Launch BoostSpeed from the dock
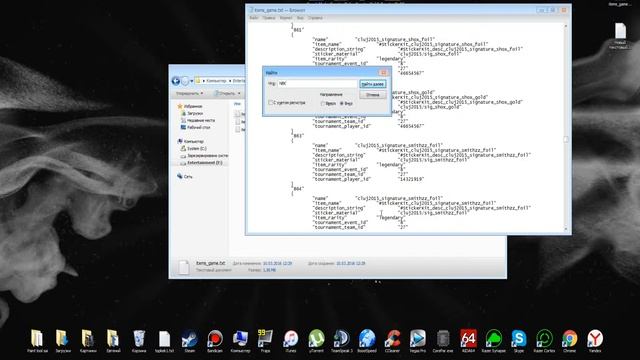 tap(367, 339)
